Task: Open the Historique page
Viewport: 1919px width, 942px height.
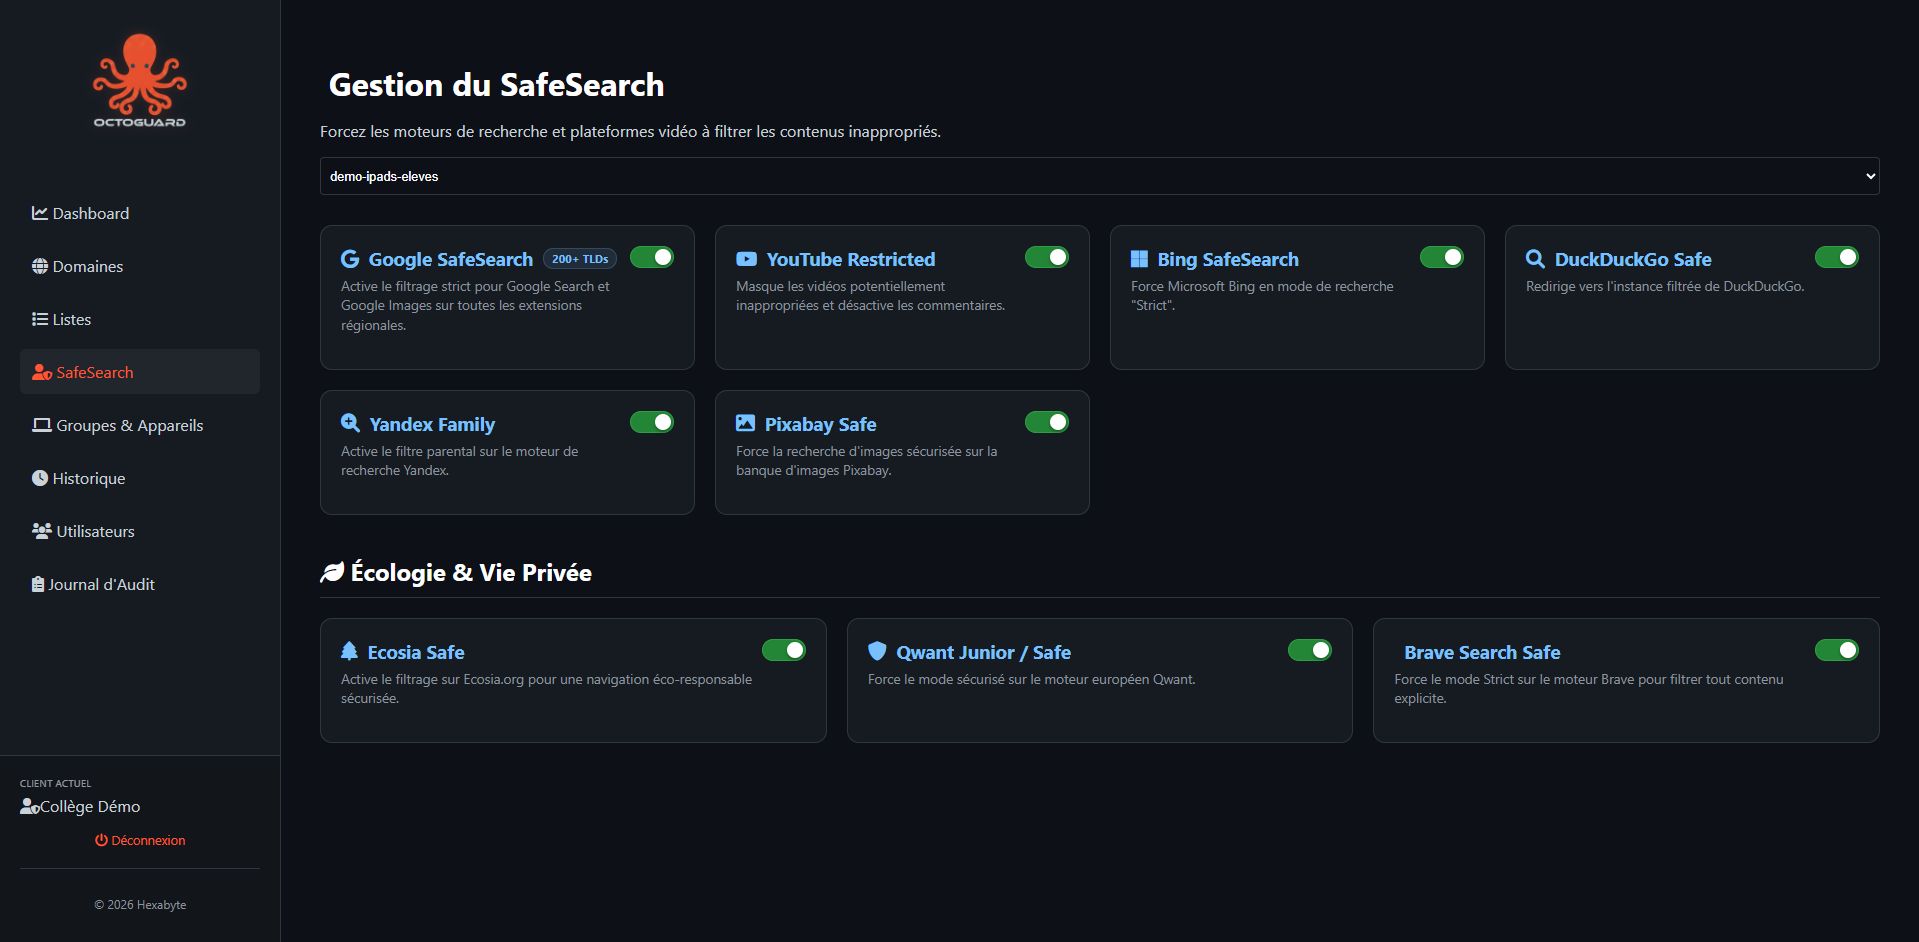Action: pos(140,478)
